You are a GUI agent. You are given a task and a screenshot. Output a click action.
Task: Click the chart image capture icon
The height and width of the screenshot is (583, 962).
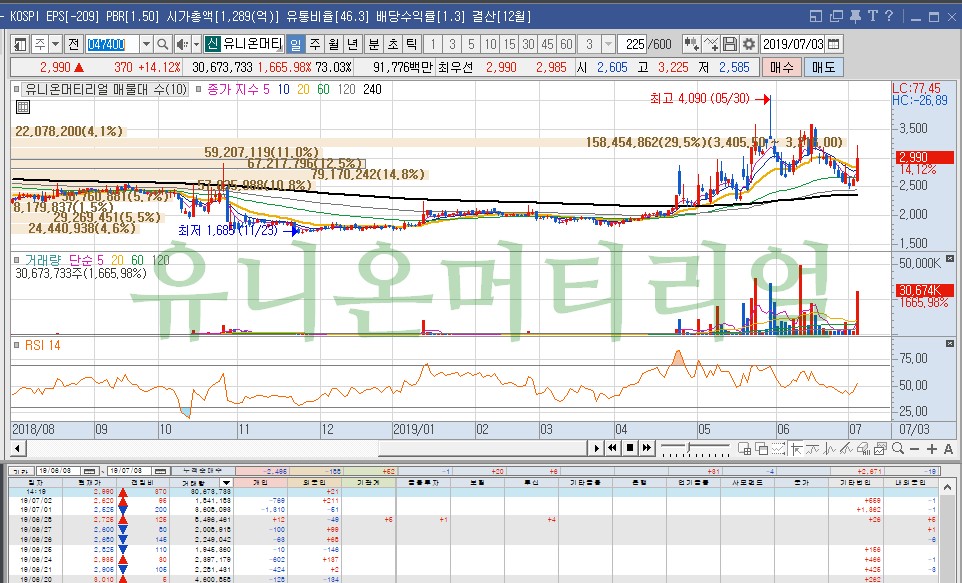point(881,449)
